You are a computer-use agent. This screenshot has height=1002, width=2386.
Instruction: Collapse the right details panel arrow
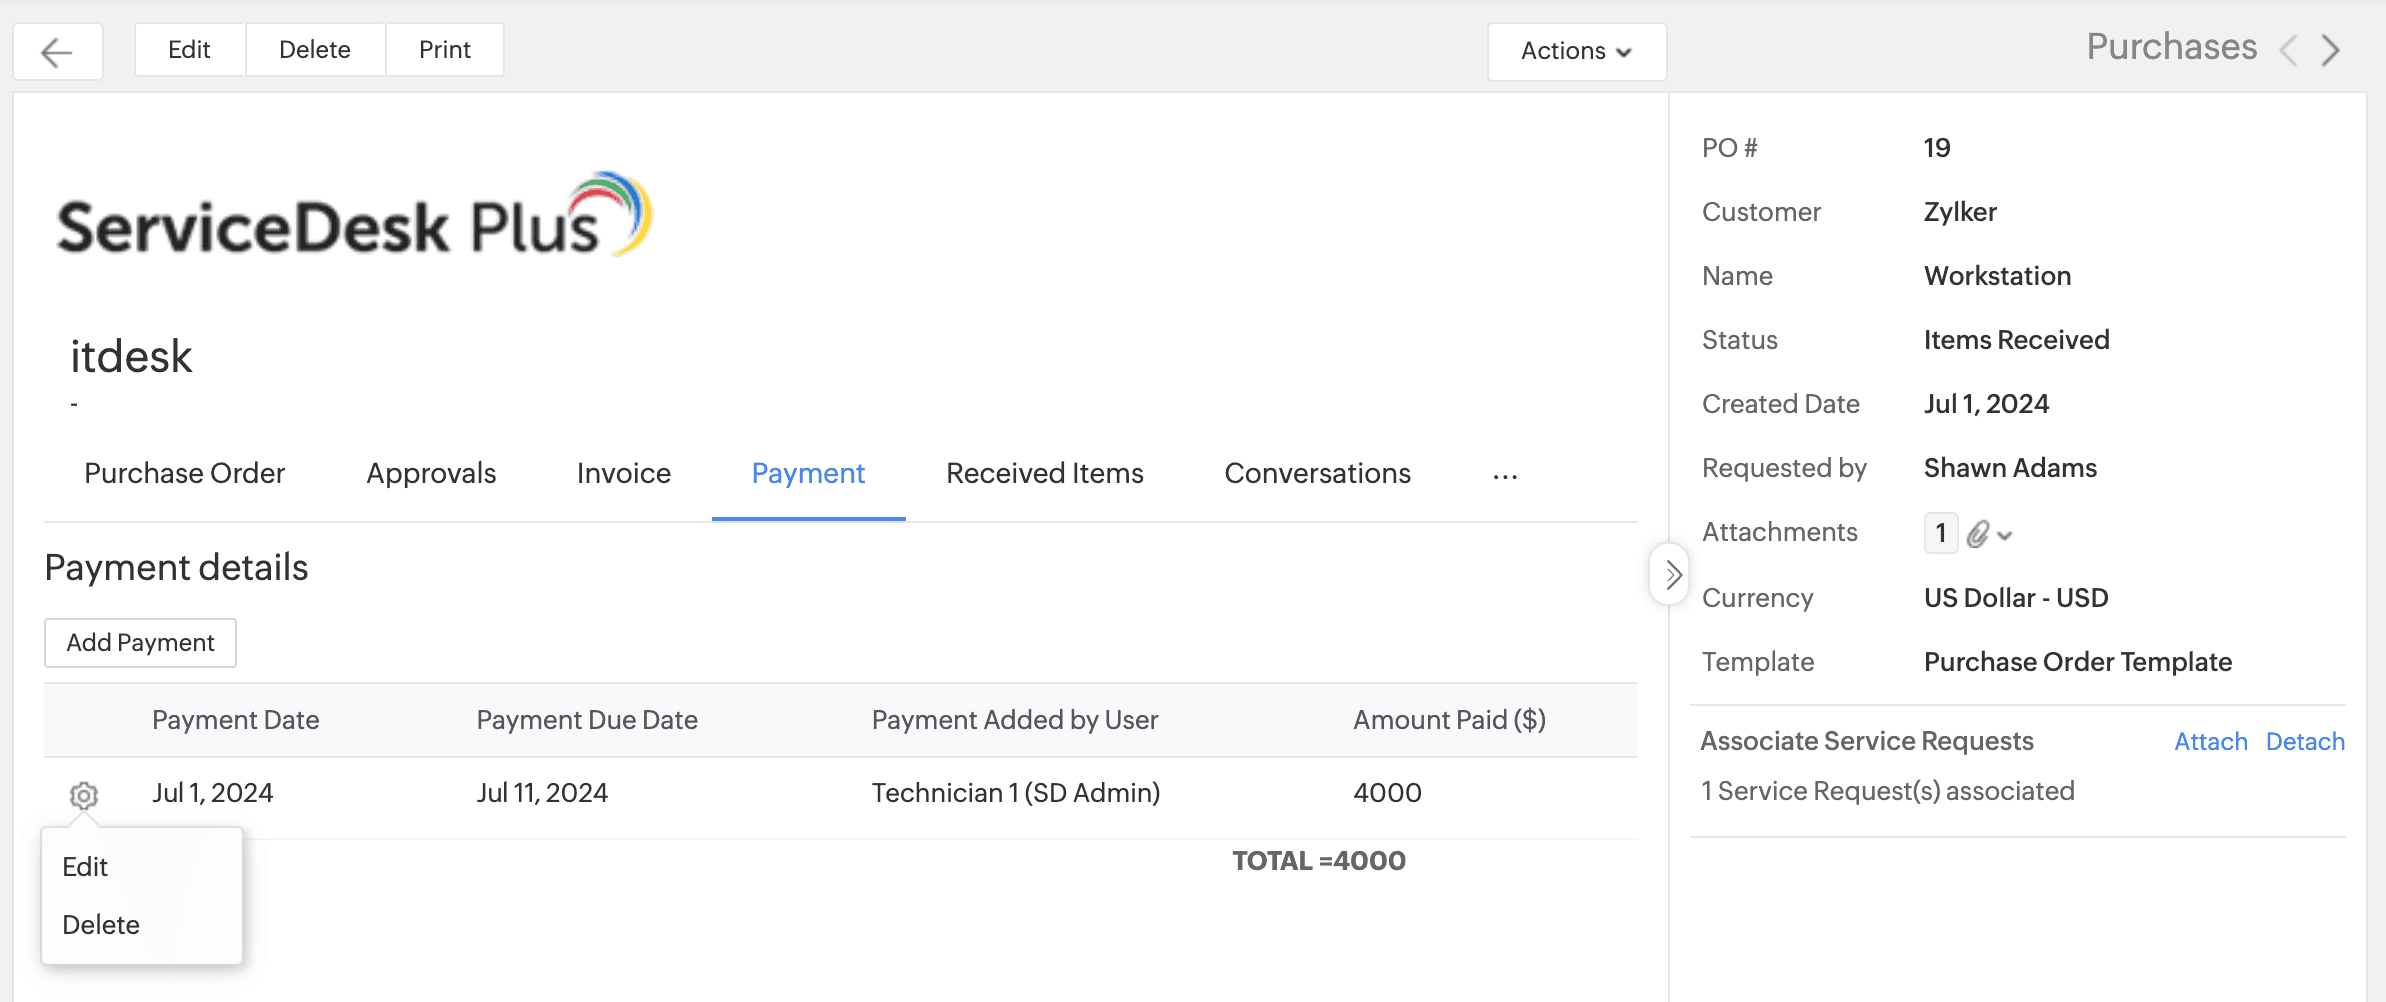click(1672, 575)
